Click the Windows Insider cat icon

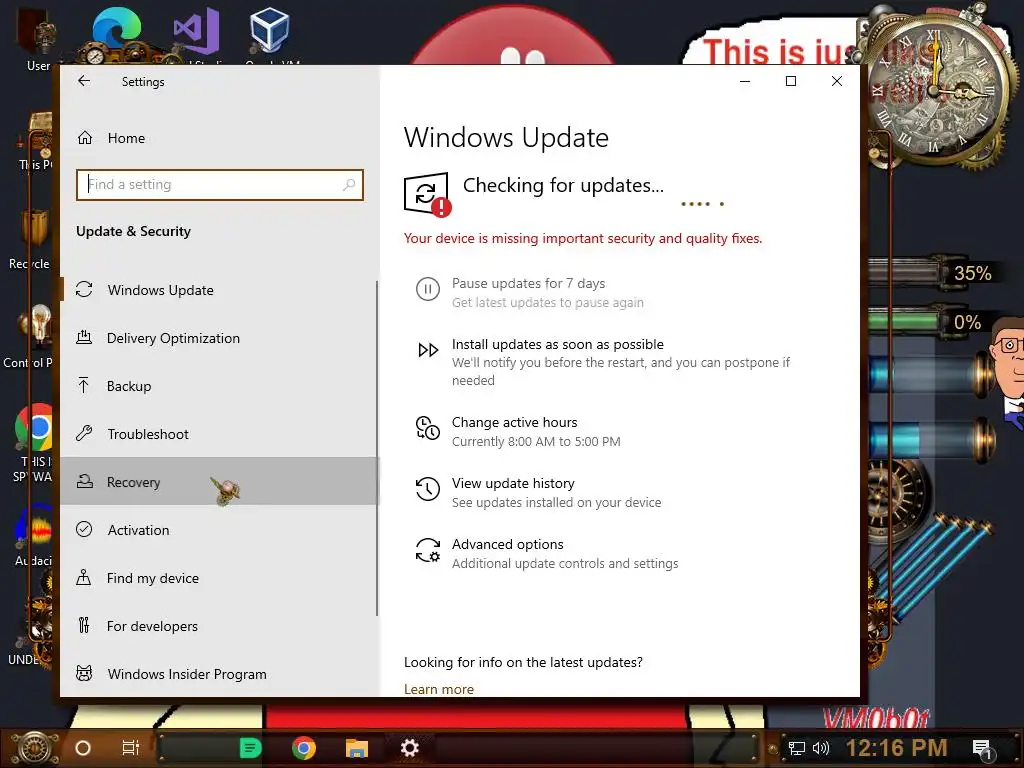[x=84, y=673]
